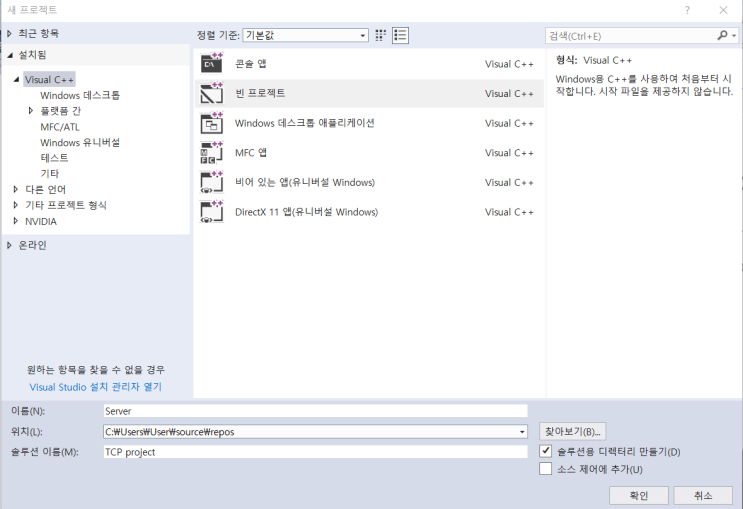Click the 빈 프로젝트 template icon
Screen dimensions: 743x509
click(x=211, y=93)
